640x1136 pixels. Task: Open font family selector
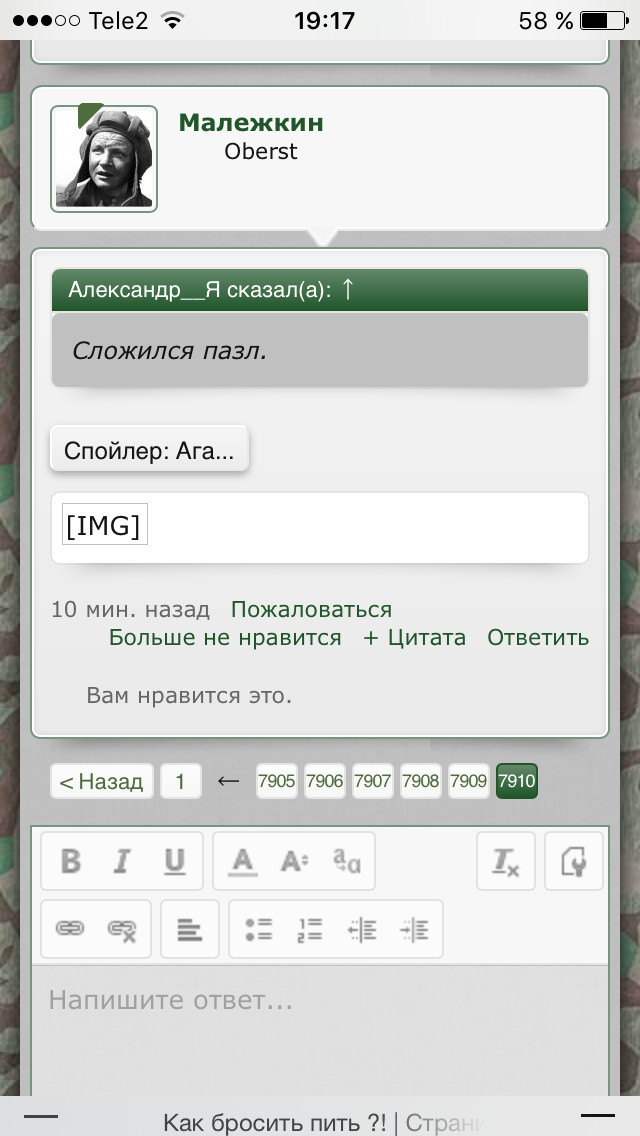346,861
